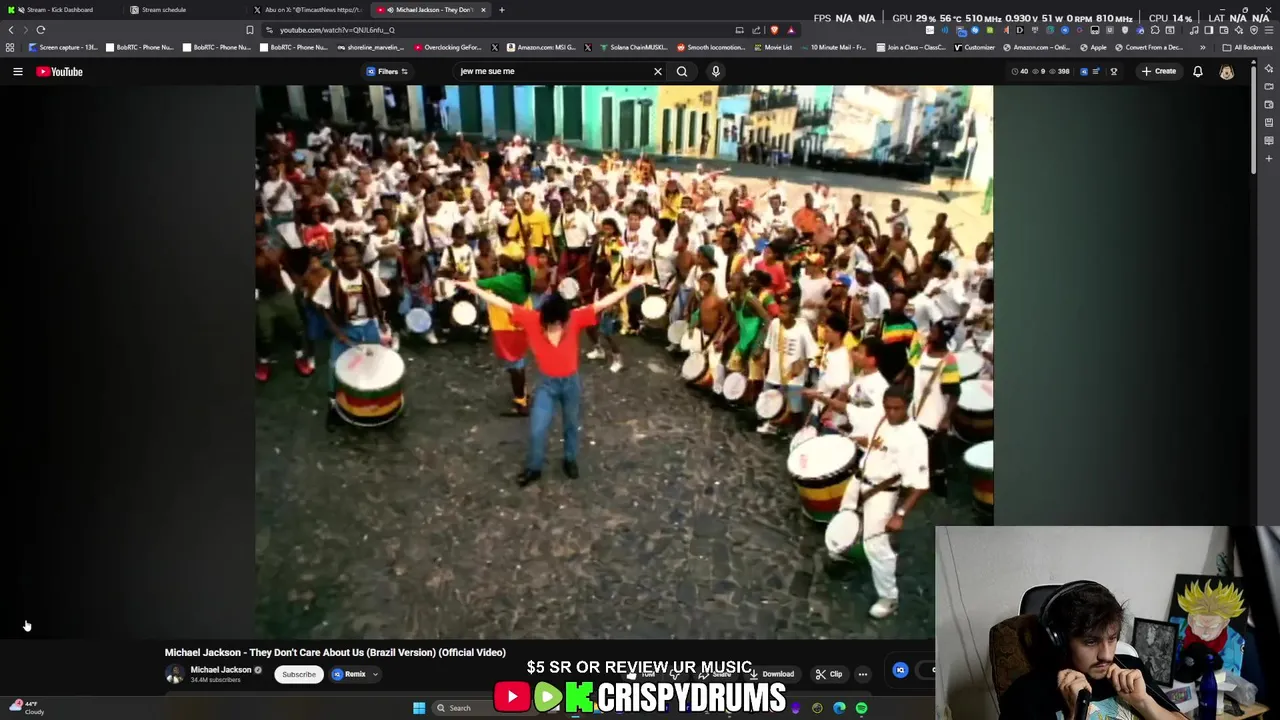Click the extension list icon near the trophy
This screenshot has height=720, width=1280.
(x=1096, y=71)
